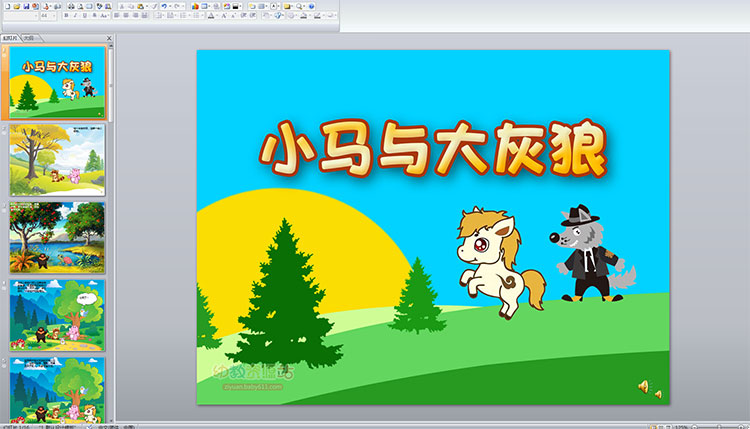Expand the Paste options dropdown arrow
This screenshot has height=429, width=750.
(x=146, y=6)
